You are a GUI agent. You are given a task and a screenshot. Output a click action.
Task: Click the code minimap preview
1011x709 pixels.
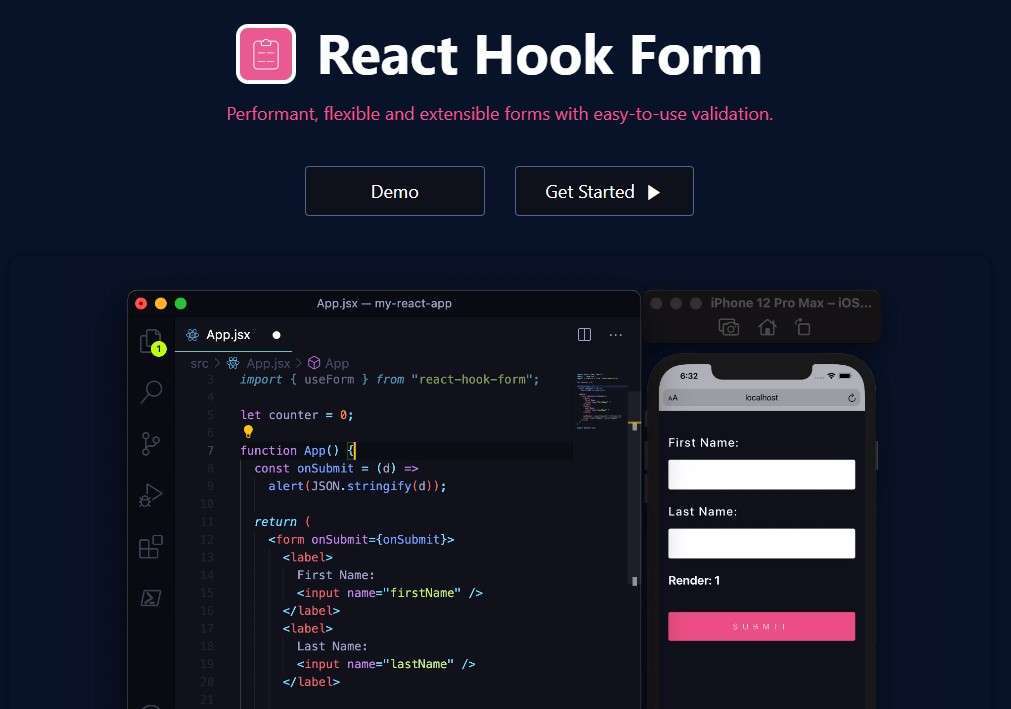click(x=602, y=400)
